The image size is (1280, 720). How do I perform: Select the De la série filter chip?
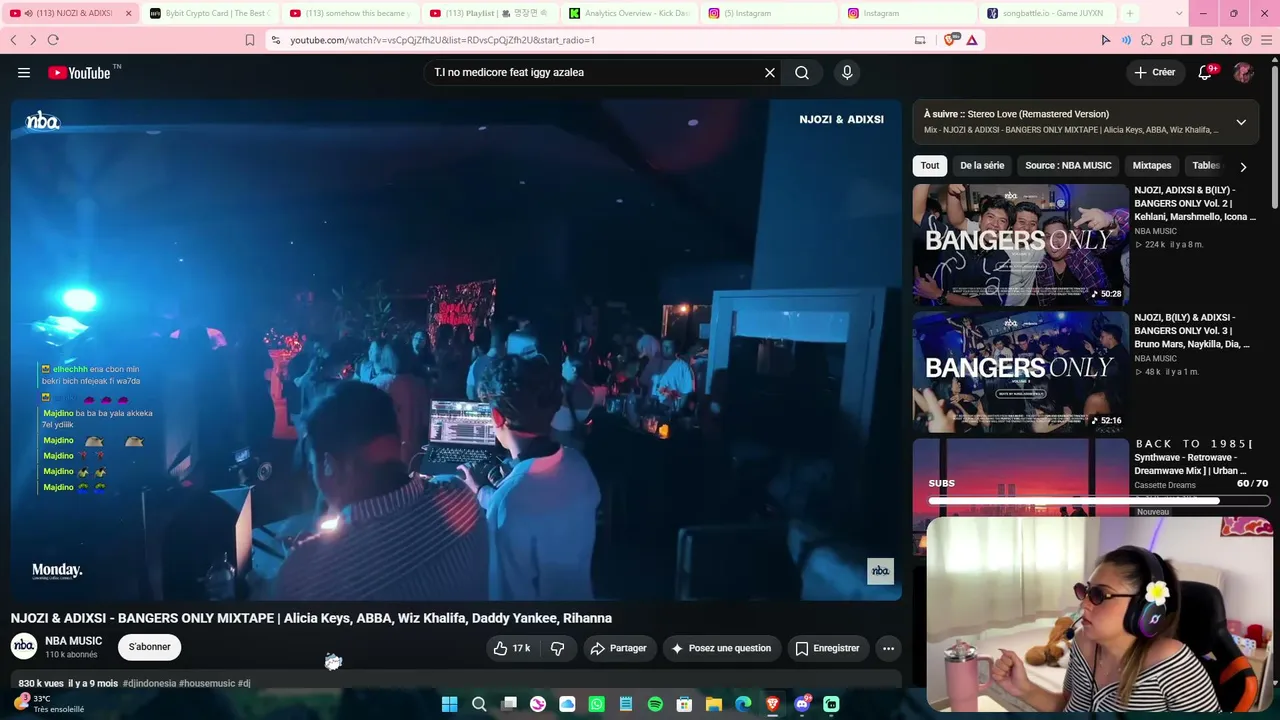pyautogui.click(x=982, y=166)
